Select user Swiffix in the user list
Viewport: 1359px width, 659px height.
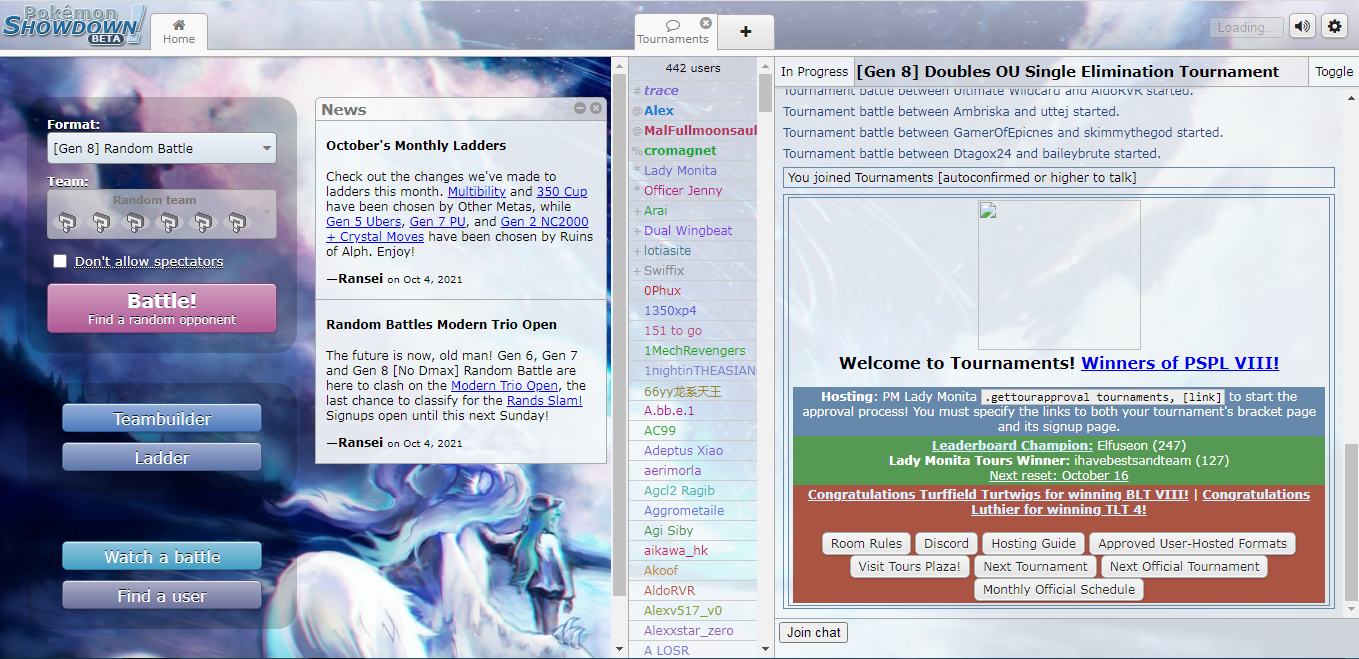(x=693, y=270)
